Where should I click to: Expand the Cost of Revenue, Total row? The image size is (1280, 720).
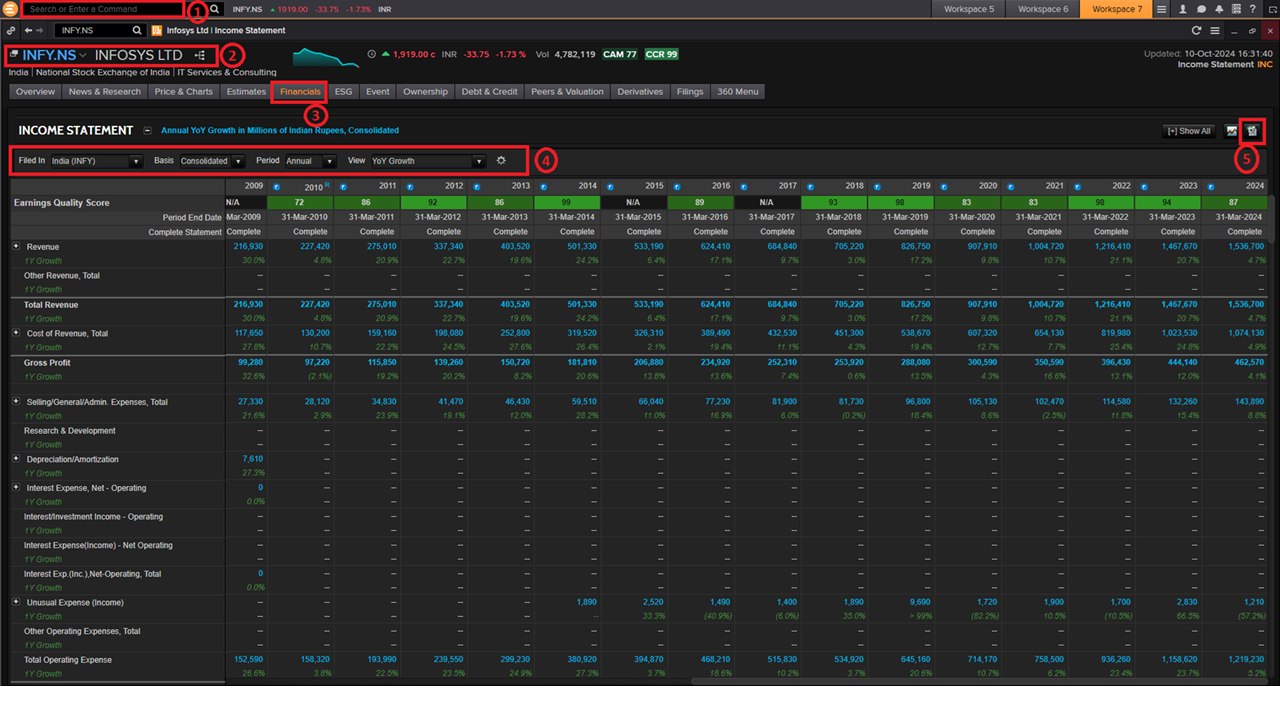click(16, 333)
